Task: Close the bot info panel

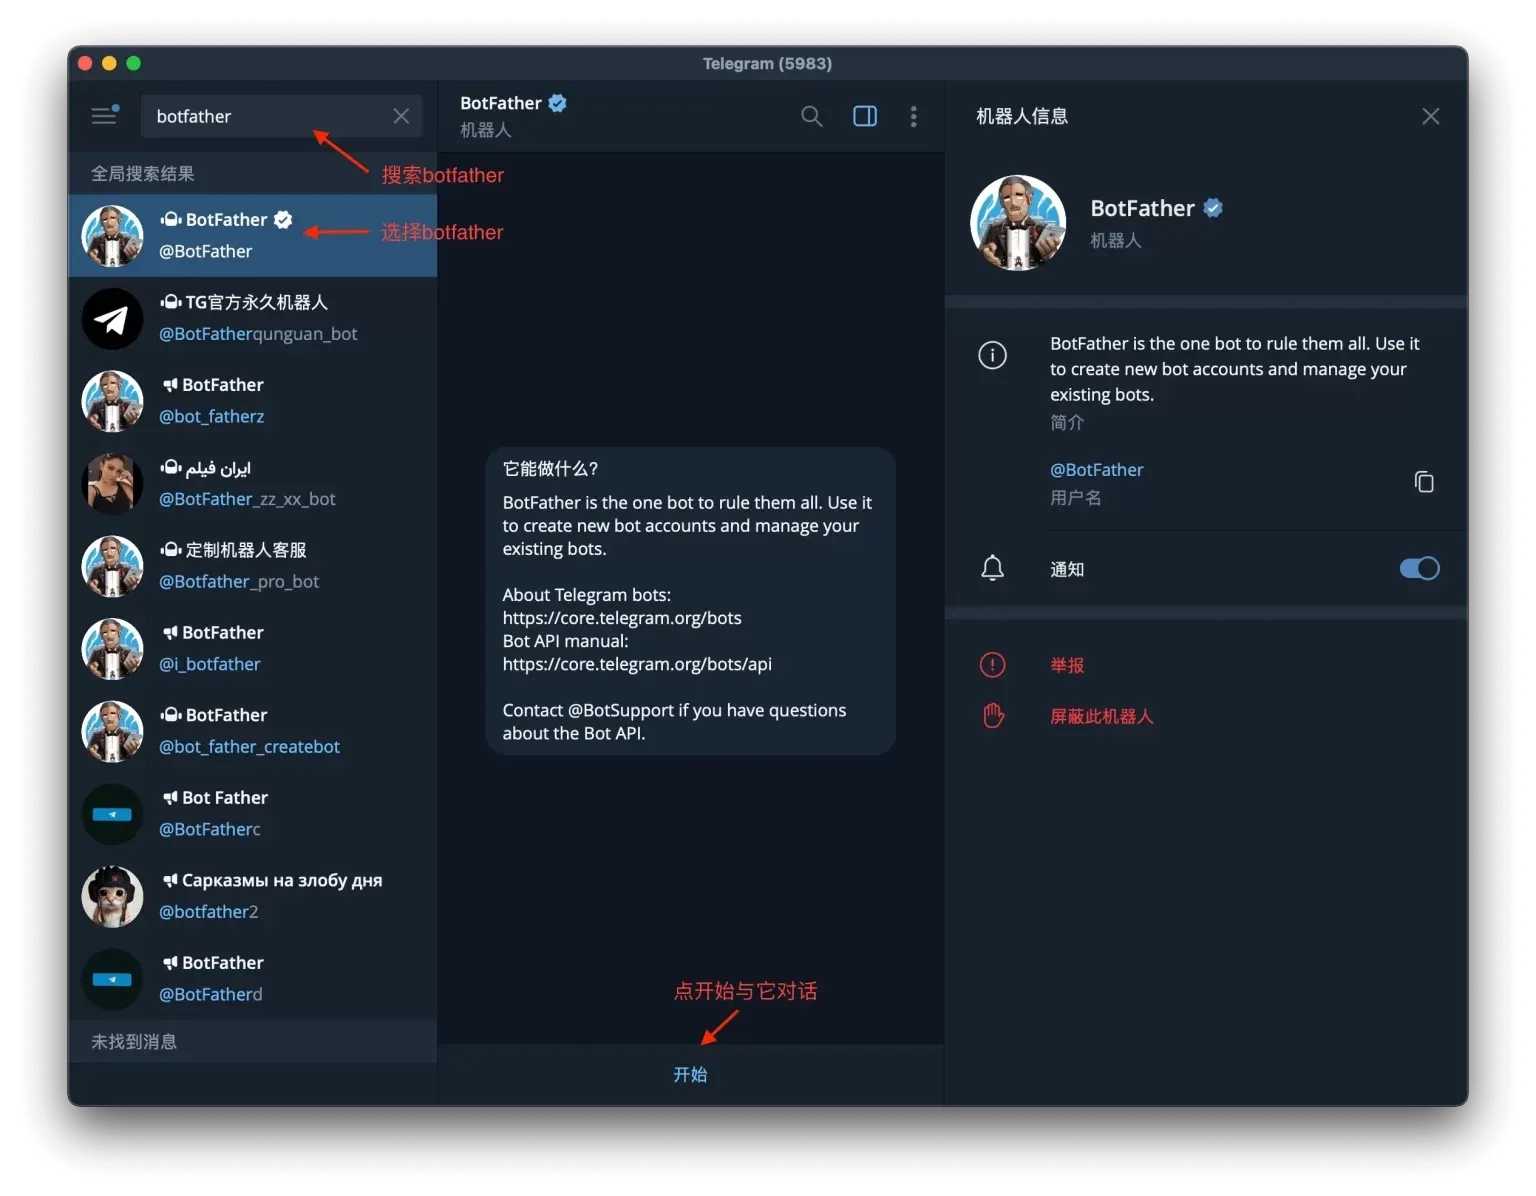Action: [x=1430, y=116]
